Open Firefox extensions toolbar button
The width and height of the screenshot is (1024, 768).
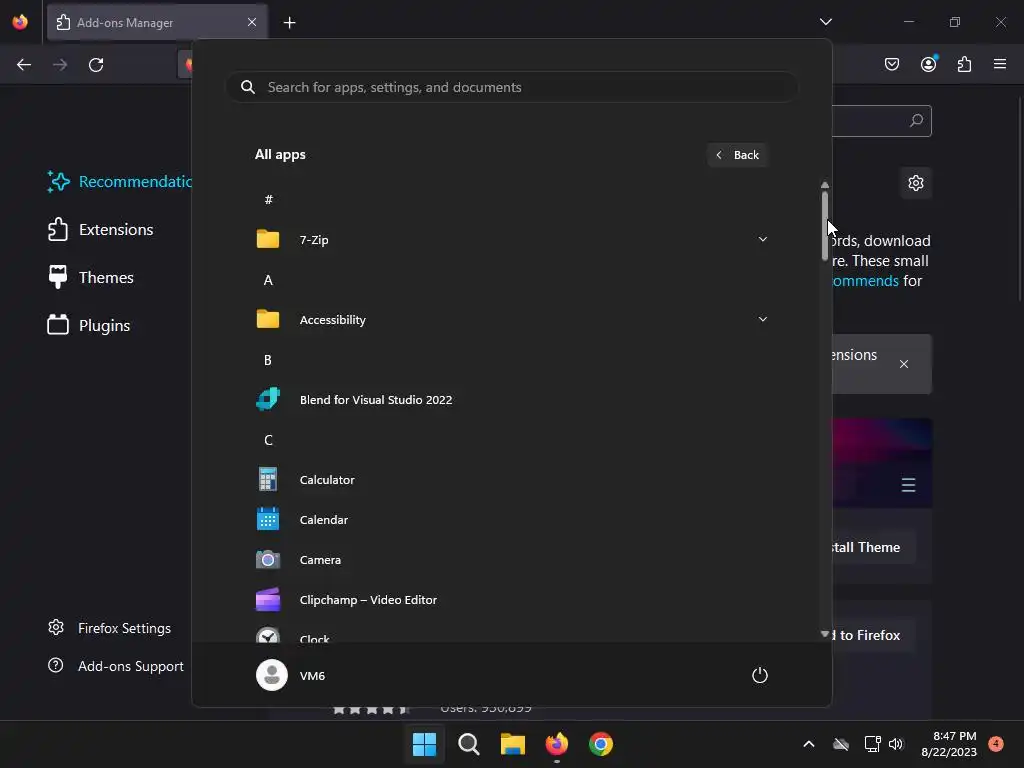[x=965, y=64]
